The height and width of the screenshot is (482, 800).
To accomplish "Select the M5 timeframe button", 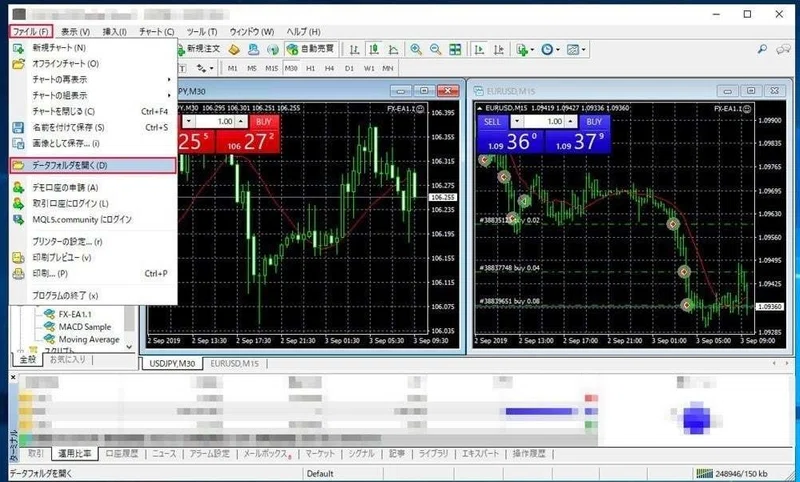I will coord(252,68).
